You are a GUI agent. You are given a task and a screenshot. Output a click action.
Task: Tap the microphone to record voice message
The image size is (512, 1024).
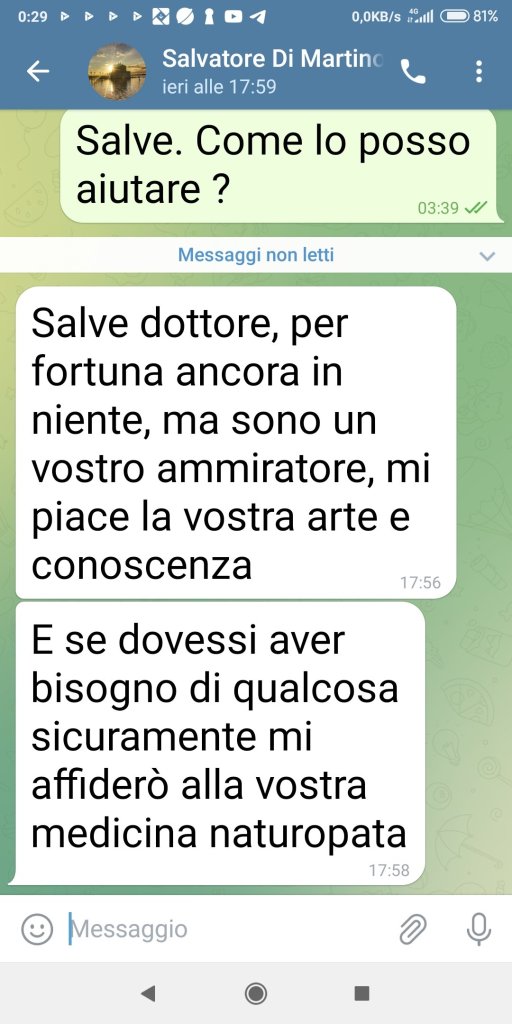coord(479,929)
